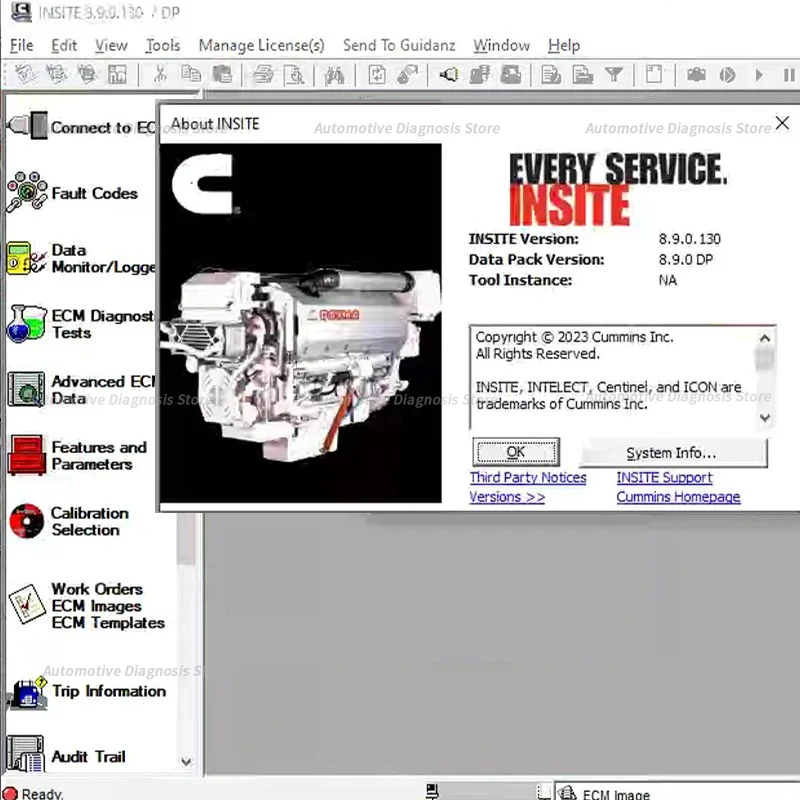
Task: Click the Copyright 2023 Cummins Inc. text
Action: [x=574, y=337]
